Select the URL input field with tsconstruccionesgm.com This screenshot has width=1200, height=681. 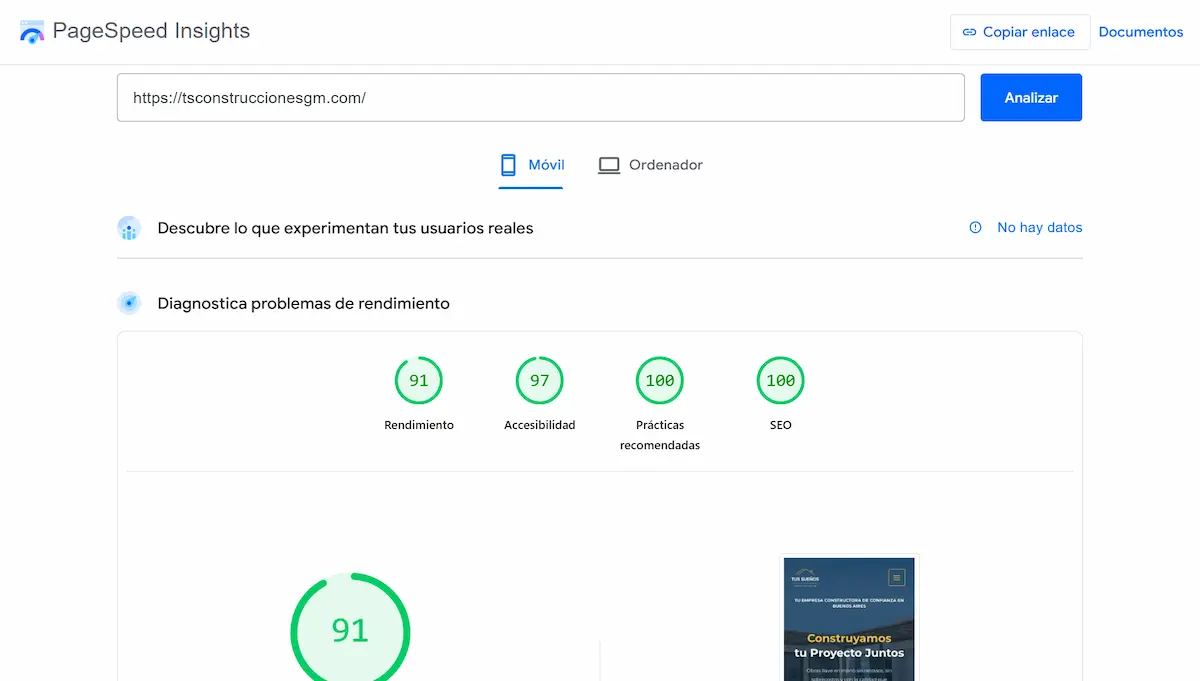pyautogui.click(x=541, y=97)
